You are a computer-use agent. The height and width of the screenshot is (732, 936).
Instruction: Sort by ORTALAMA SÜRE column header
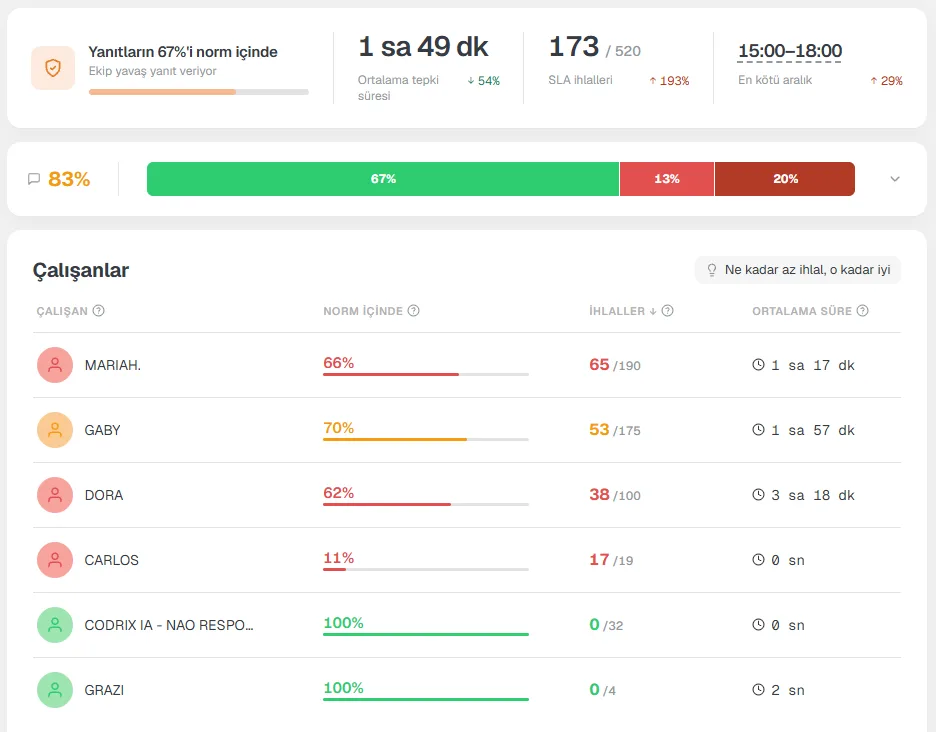point(802,311)
